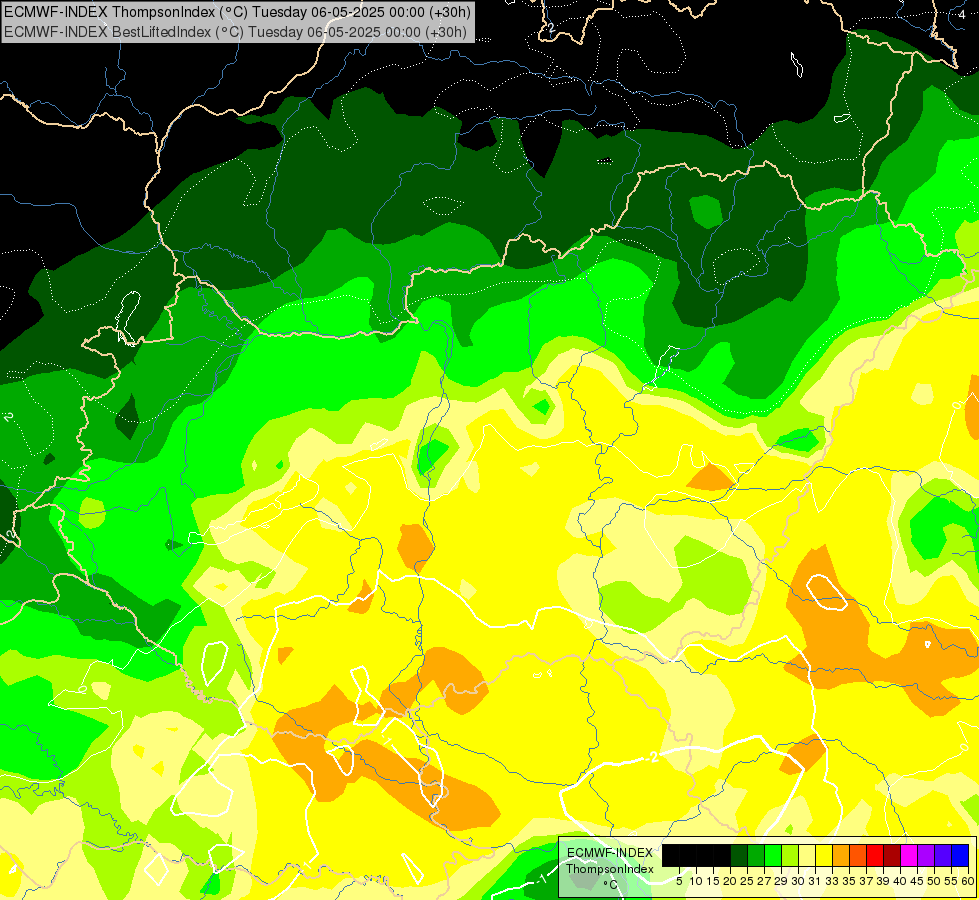Image resolution: width=979 pixels, height=900 pixels.
Task: Click the legend tick label 31
Action: (815, 881)
